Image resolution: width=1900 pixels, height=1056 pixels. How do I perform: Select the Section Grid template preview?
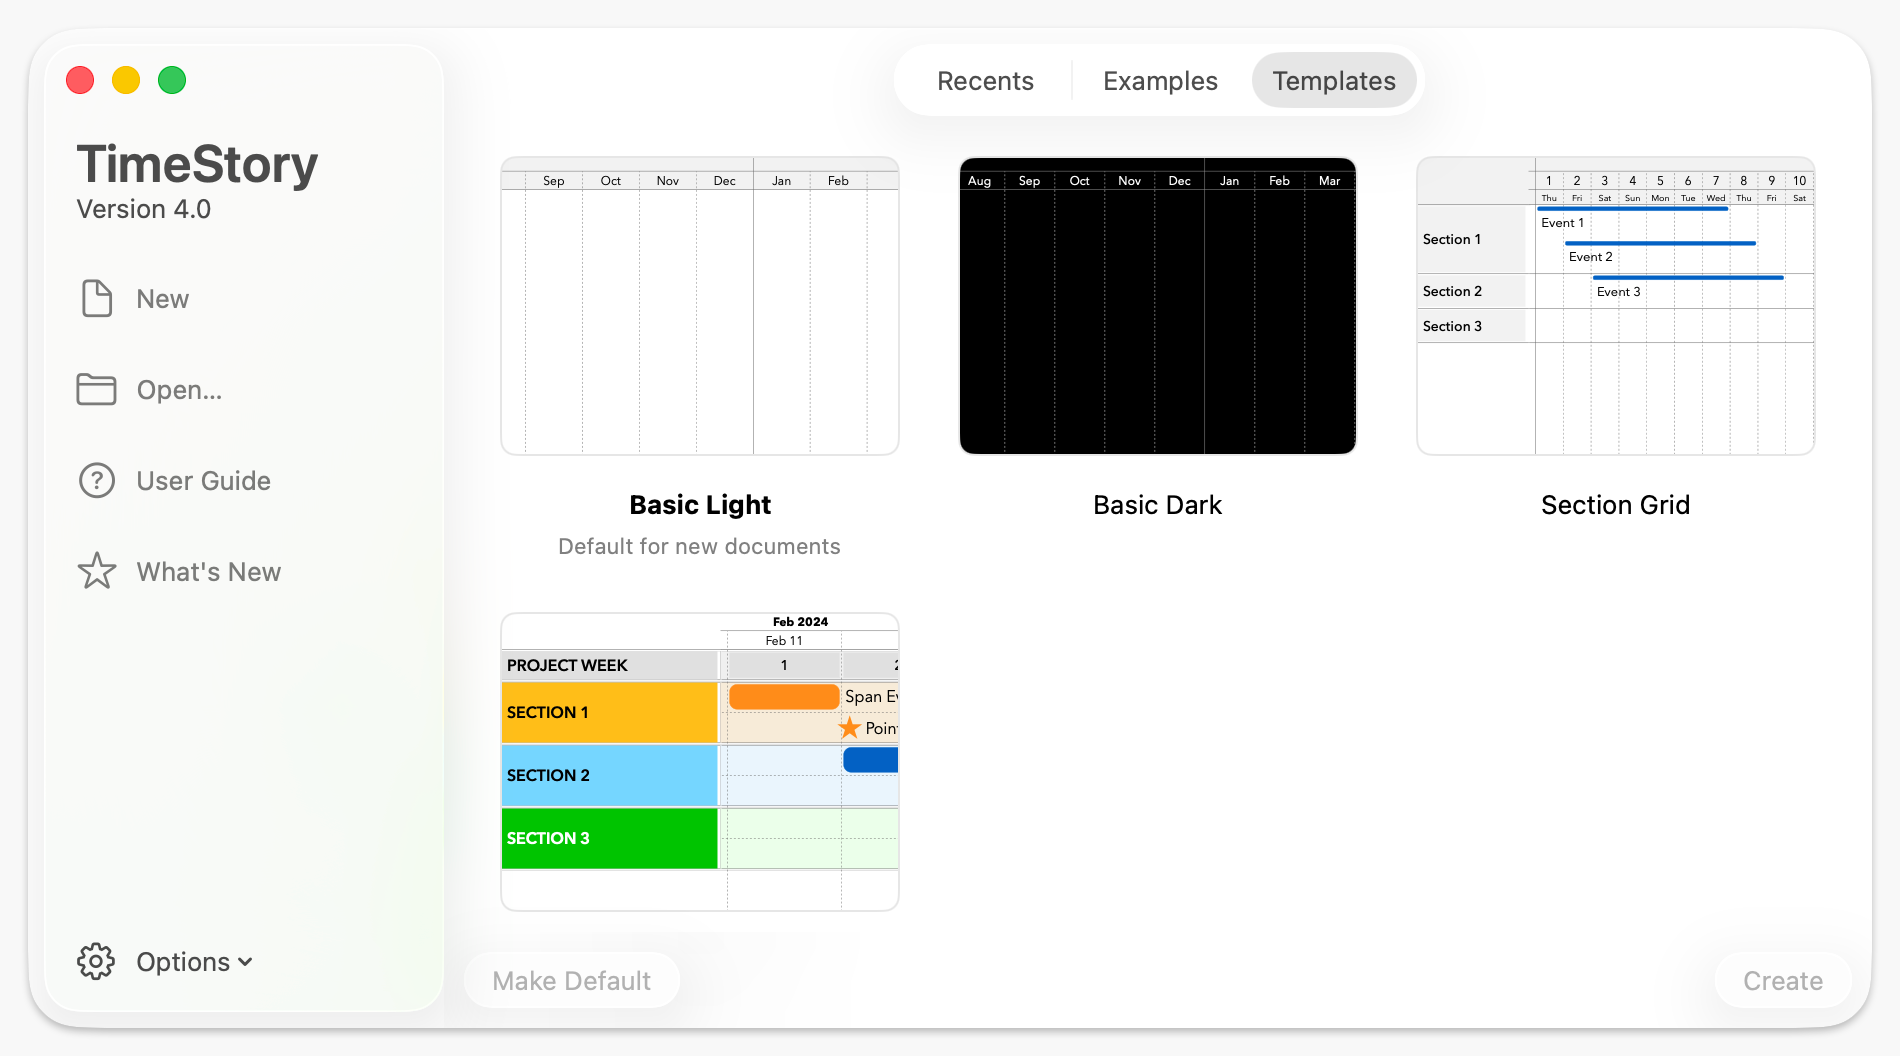(x=1614, y=303)
